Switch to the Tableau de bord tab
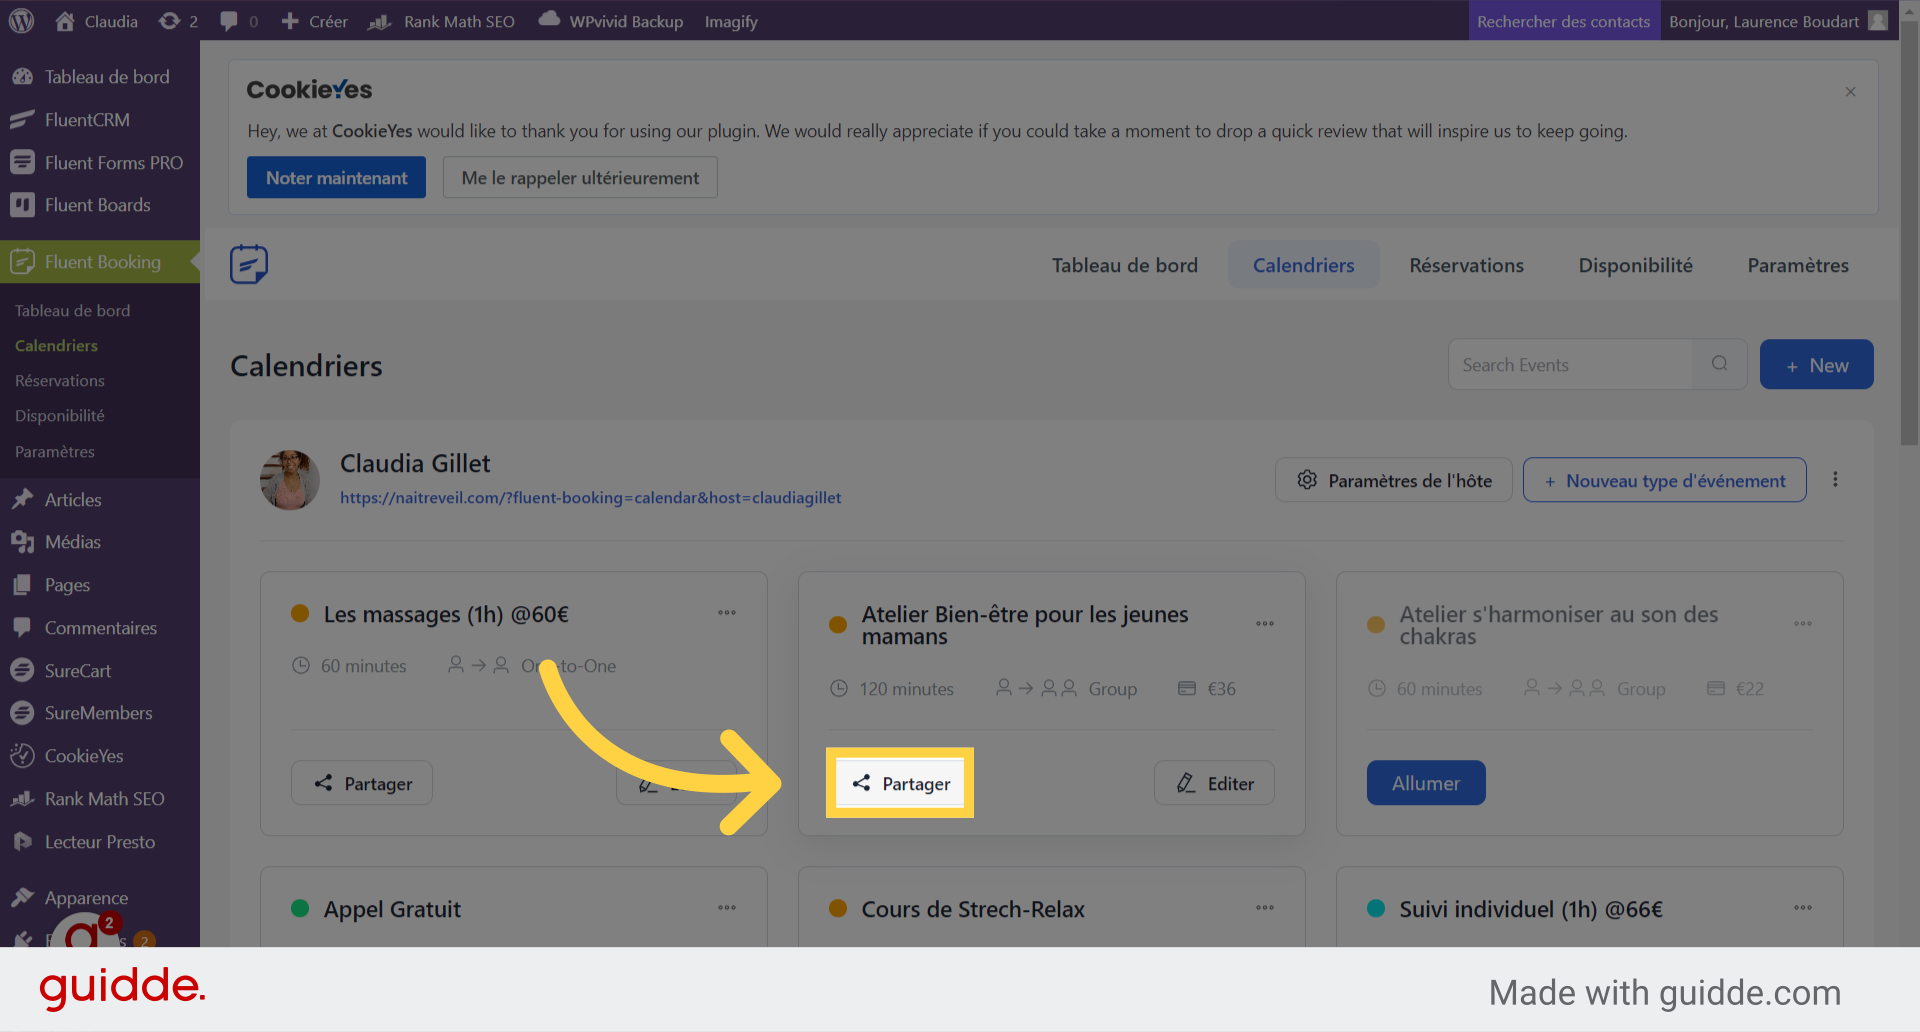1920x1032 pixels. click(x=1124, y=265)
